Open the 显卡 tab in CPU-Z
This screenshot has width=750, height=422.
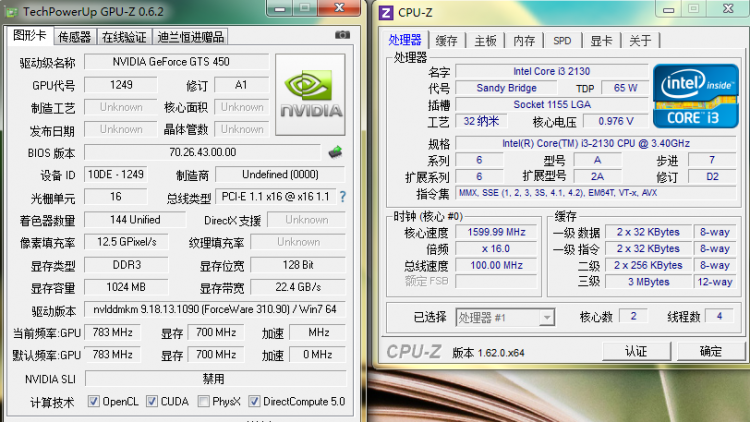601,41
